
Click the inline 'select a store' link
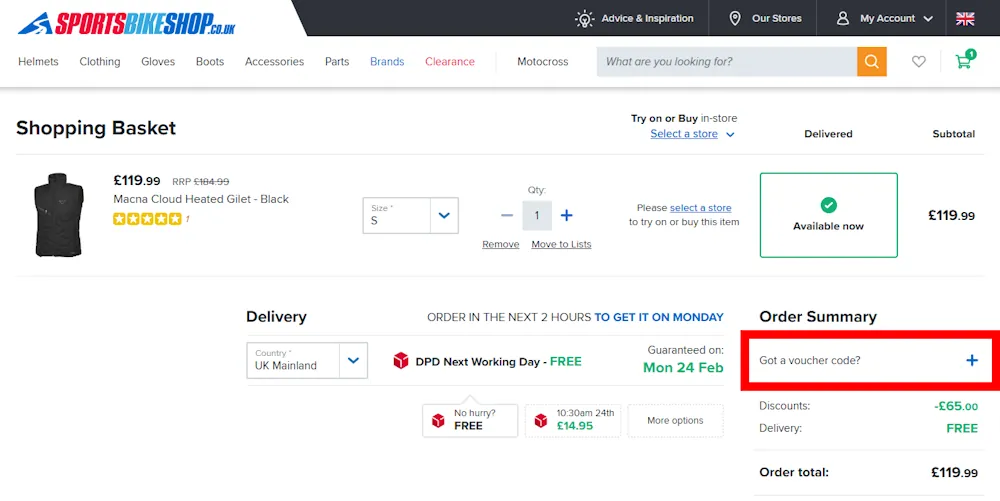click(700, 208)
